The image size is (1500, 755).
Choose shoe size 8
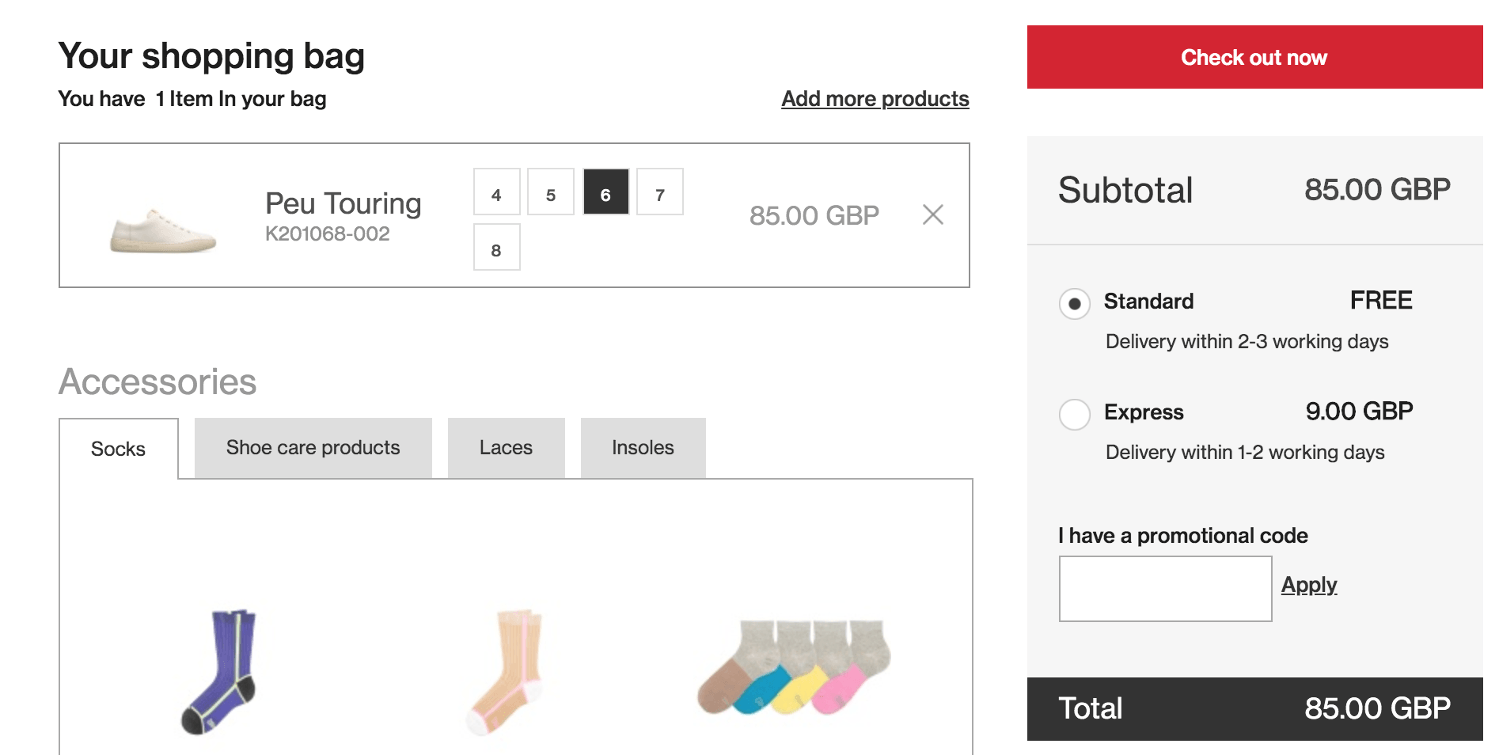pos(497,247)
